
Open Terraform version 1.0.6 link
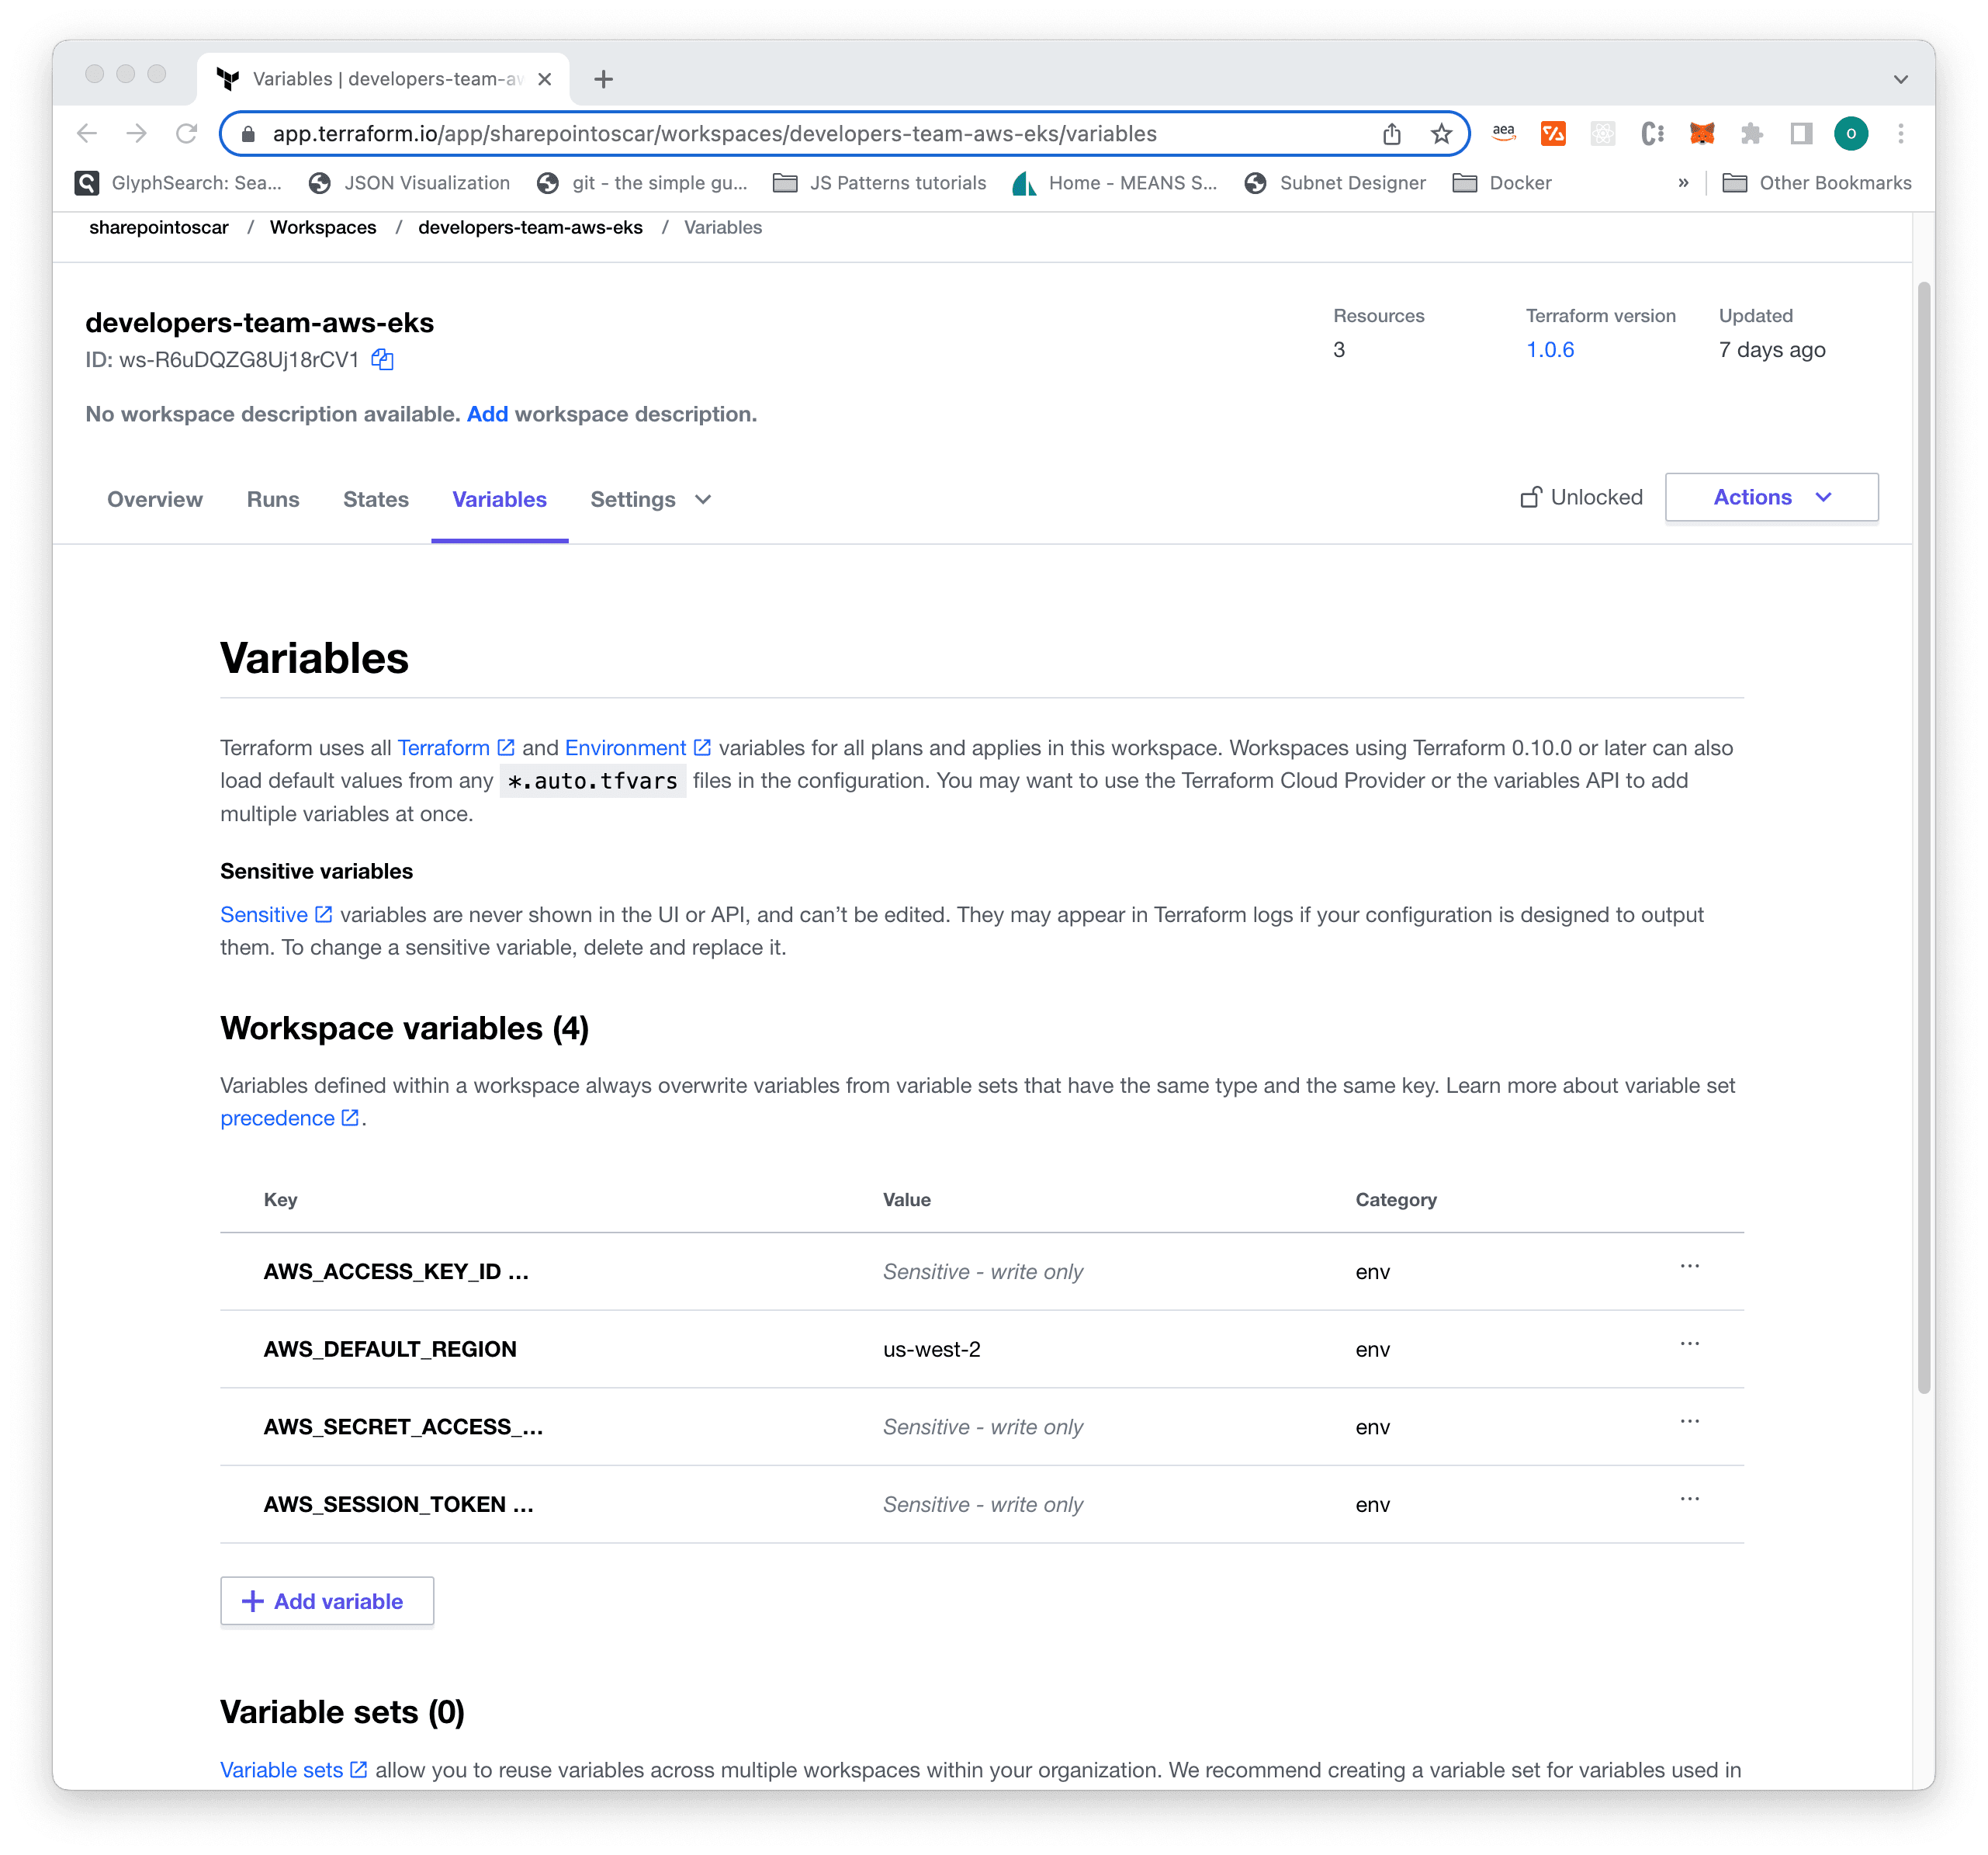1549,350
